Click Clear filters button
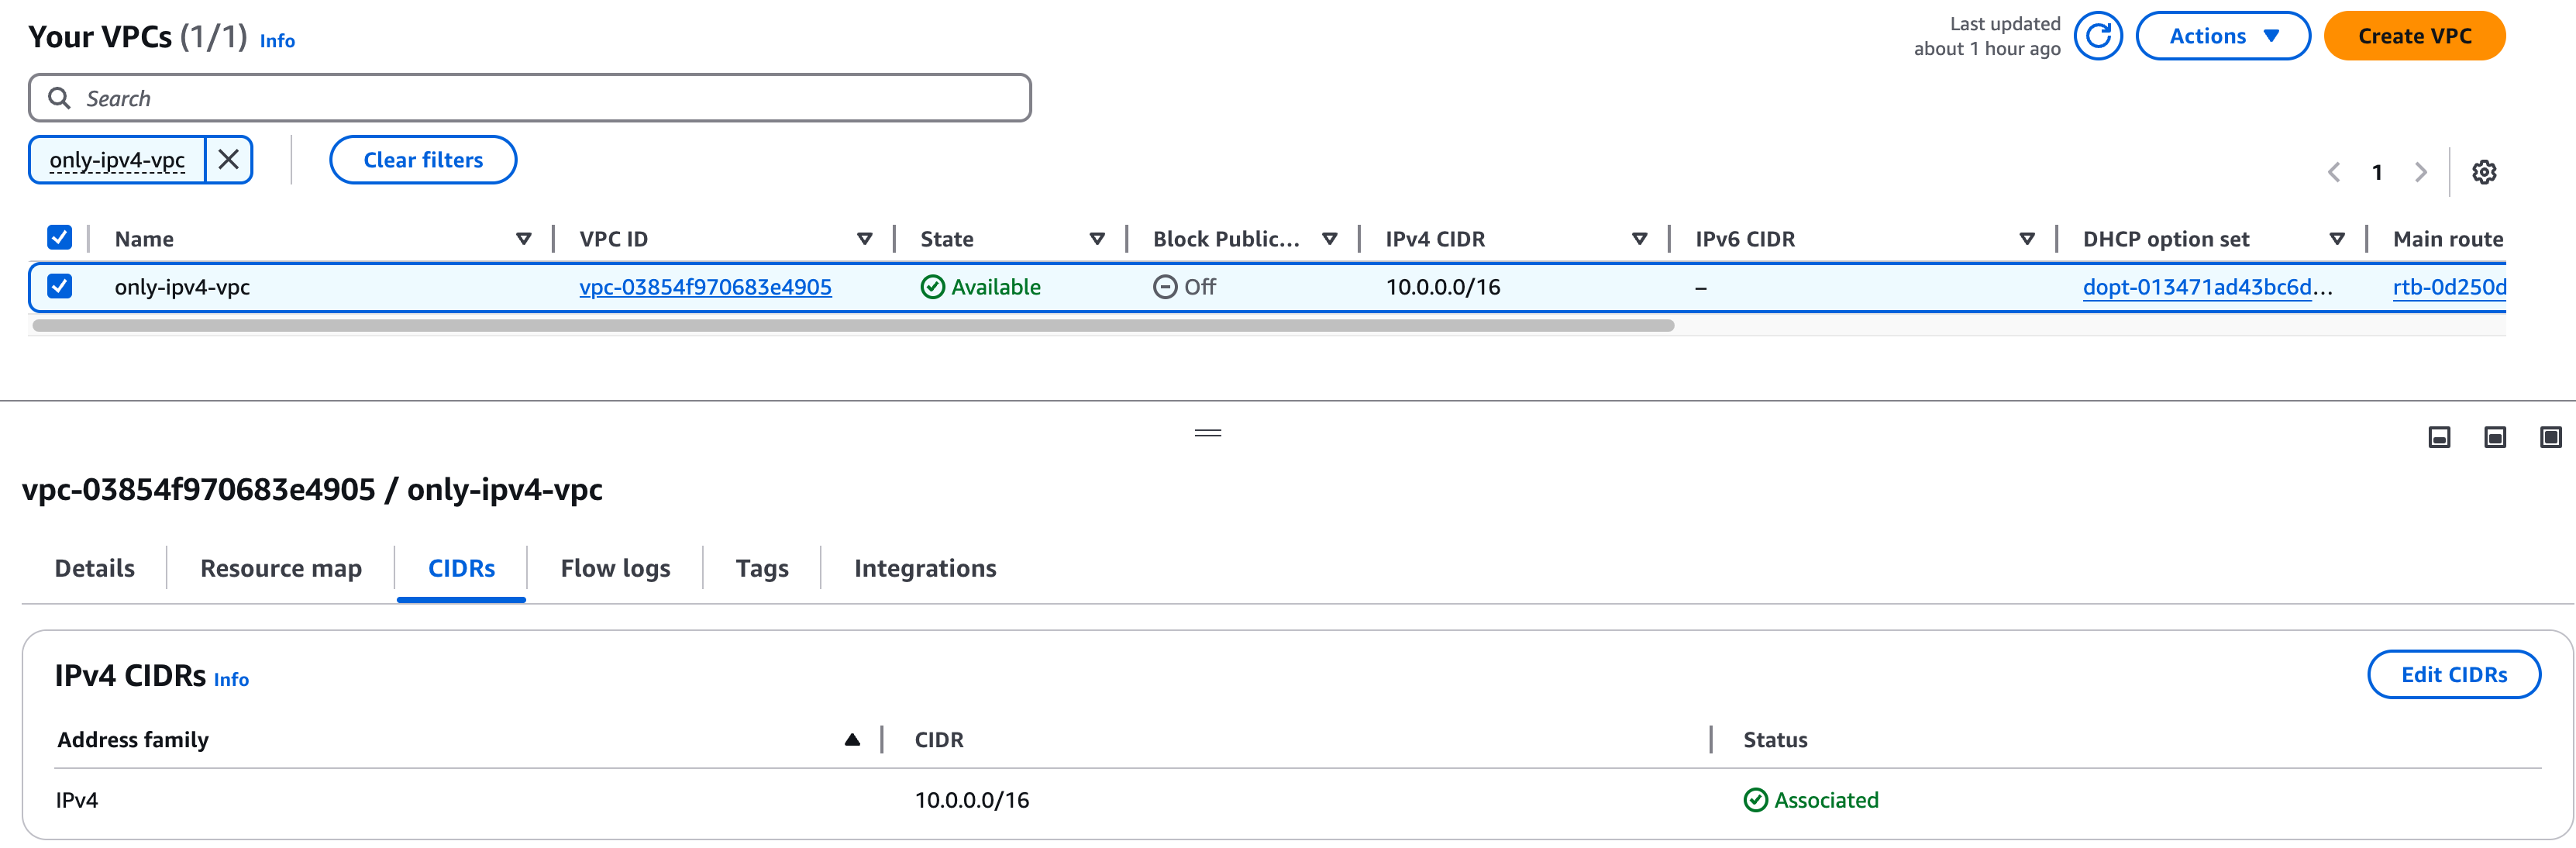This screenshot has width=2576, height=848. [423, 160]
